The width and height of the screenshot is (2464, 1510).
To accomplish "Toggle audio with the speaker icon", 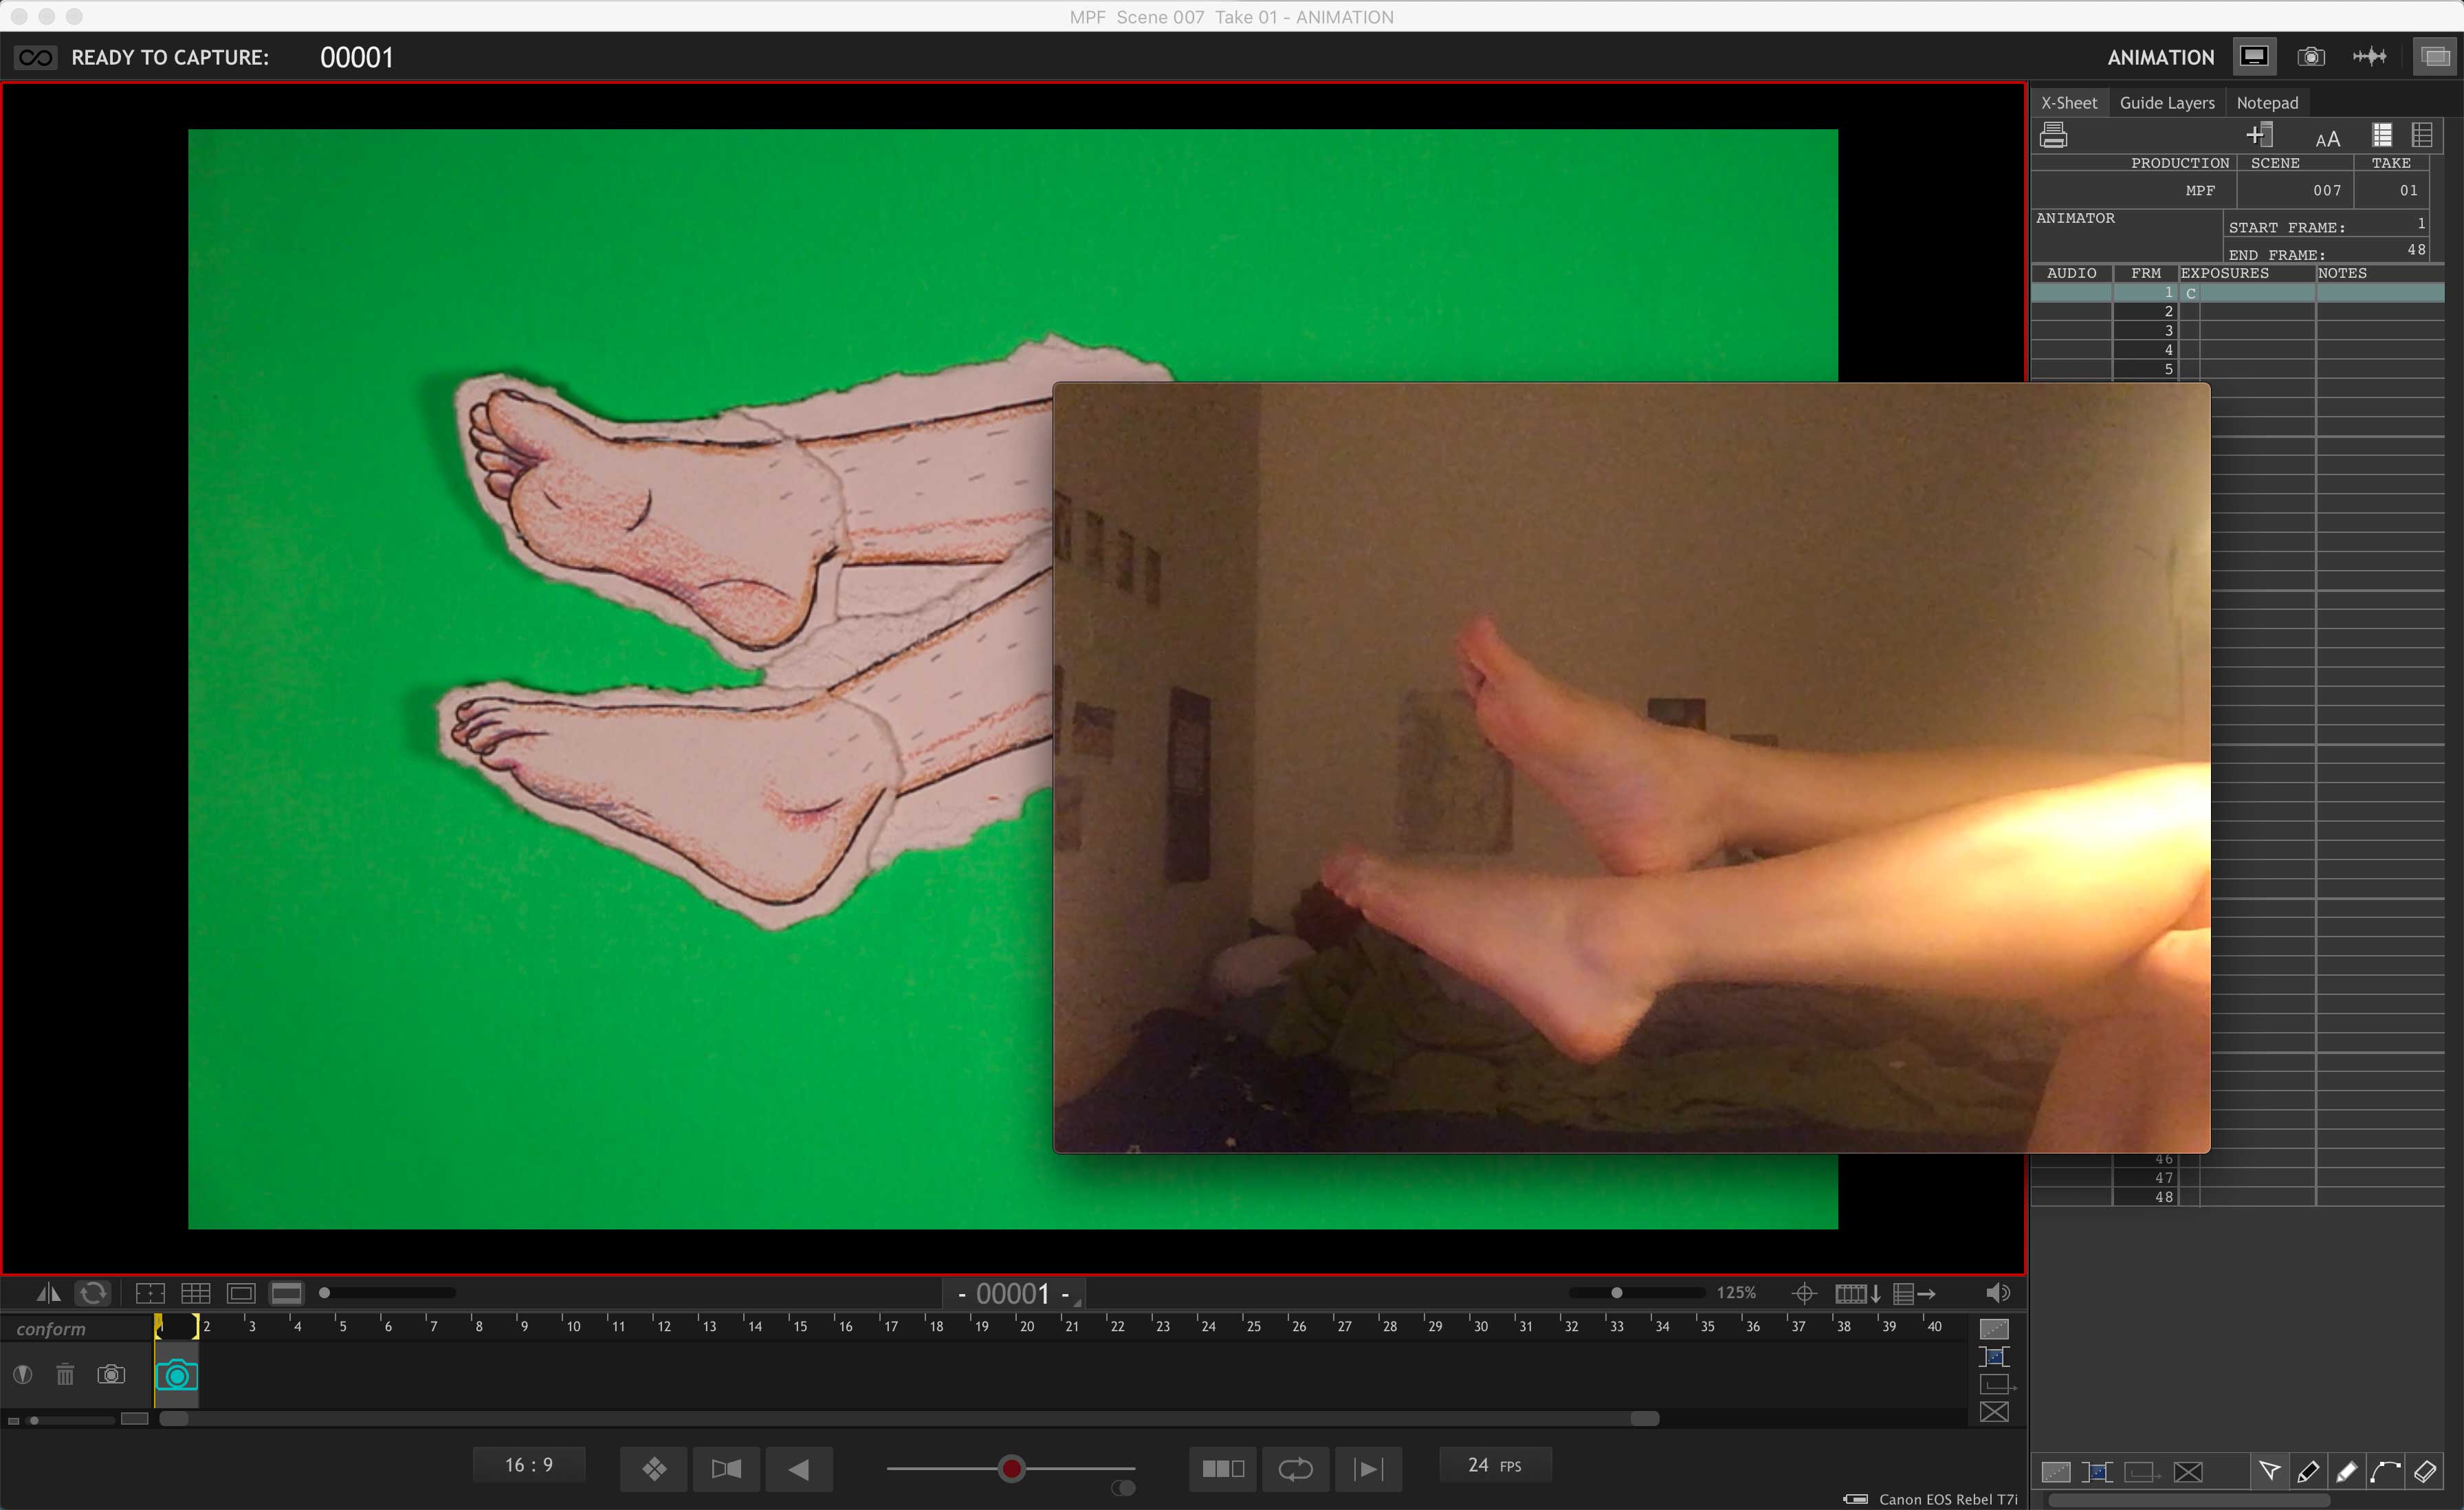I will point(1997,1293).
